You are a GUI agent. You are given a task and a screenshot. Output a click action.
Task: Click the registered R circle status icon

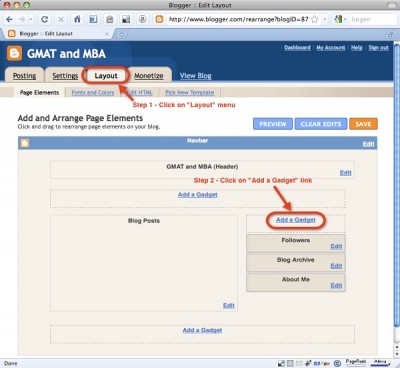pos(337,363)
